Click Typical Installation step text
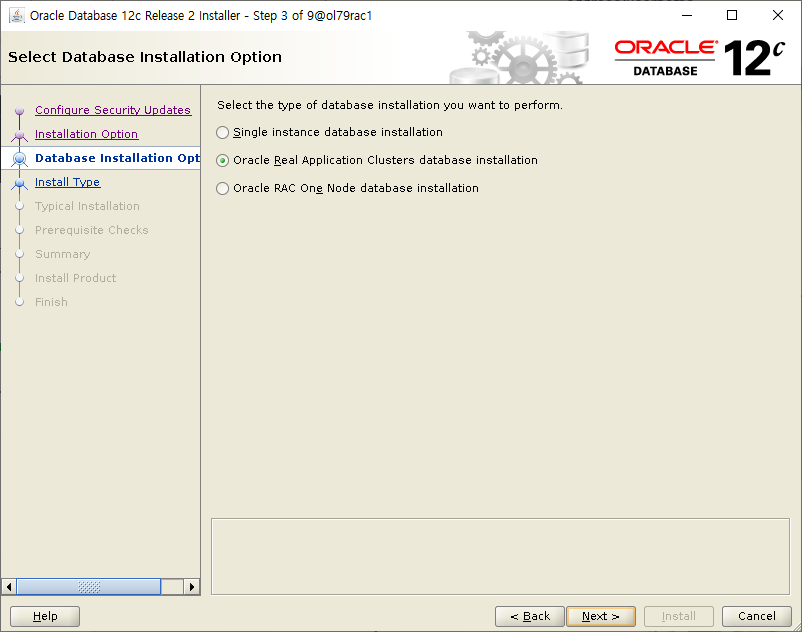The height and width of the screenshot is (632, 802). click(87, 206)
